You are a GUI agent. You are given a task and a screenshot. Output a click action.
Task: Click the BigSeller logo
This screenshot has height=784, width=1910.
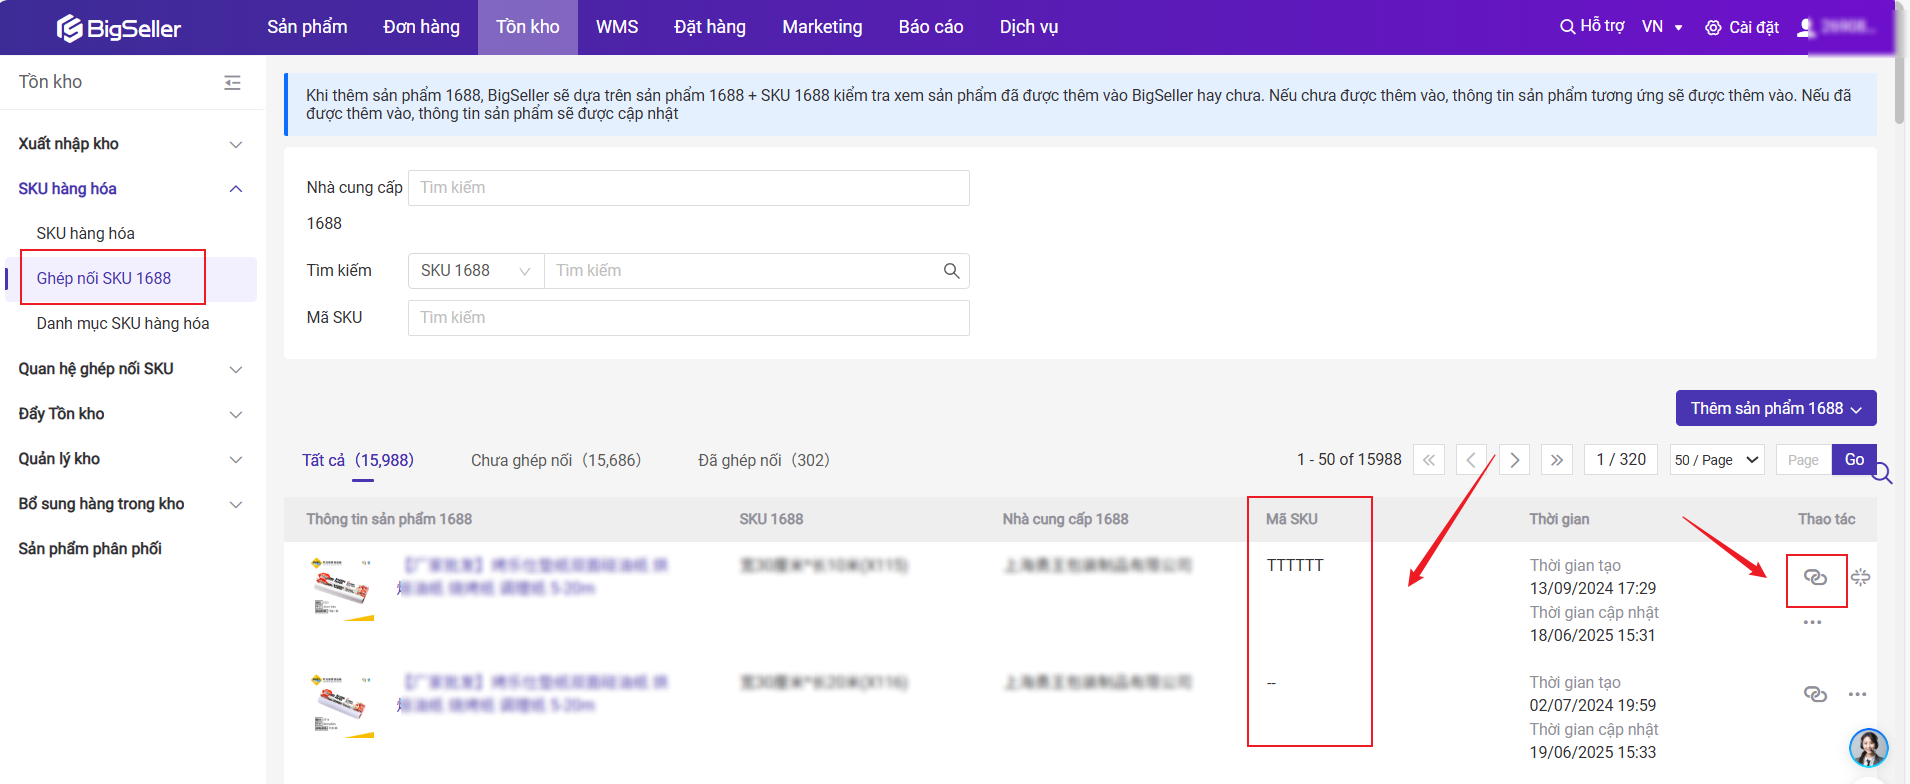click(x=118, y=28)
